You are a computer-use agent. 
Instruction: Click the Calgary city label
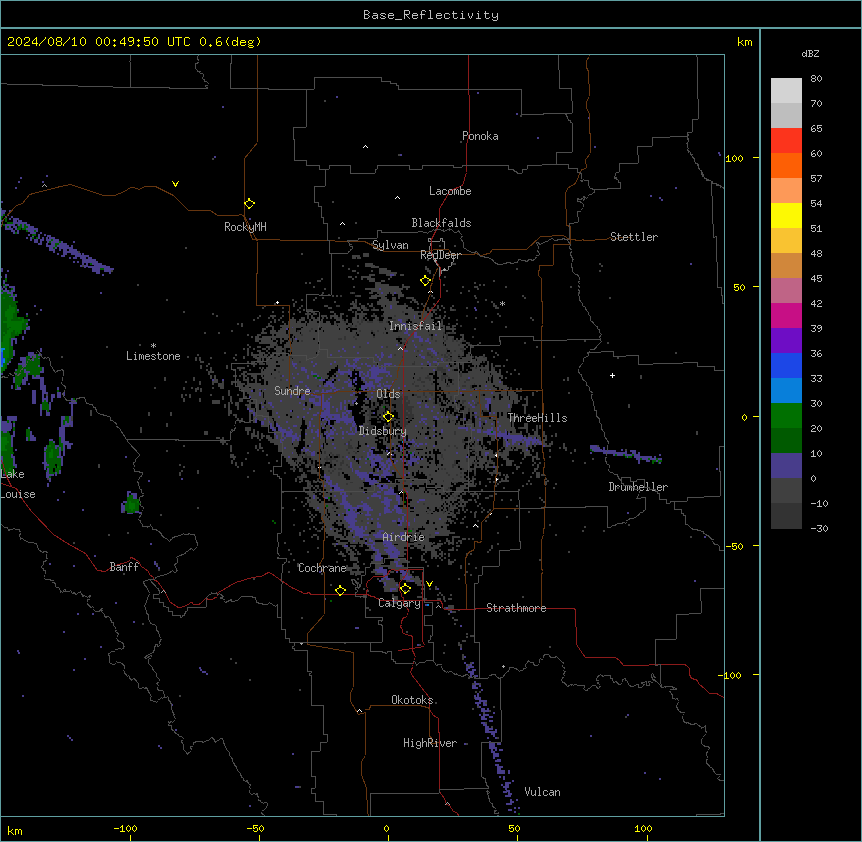(x=399, y=603)
